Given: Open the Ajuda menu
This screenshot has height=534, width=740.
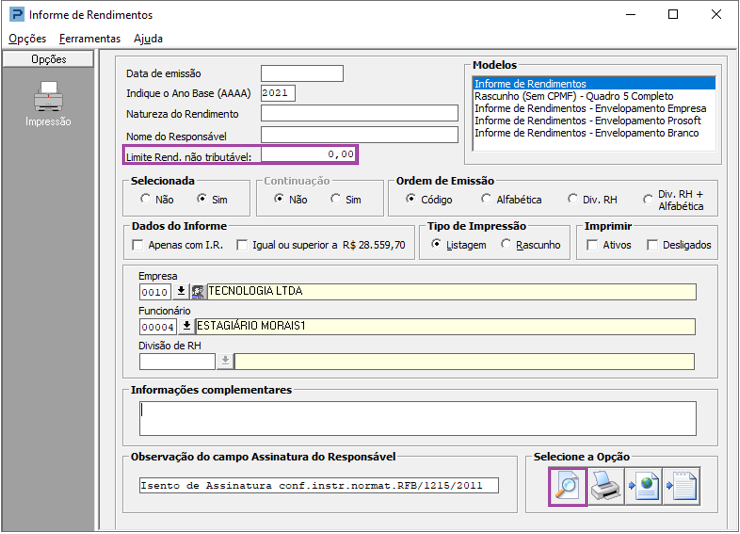Looking at the screenshot, I should point(148,39).
